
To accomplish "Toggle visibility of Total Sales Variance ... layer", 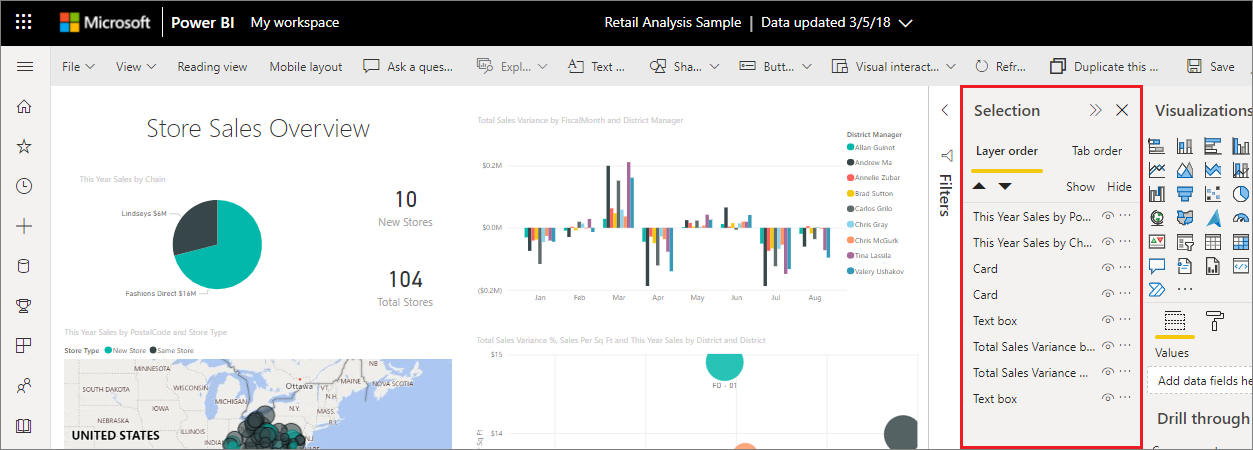I will coord(1107,372).
